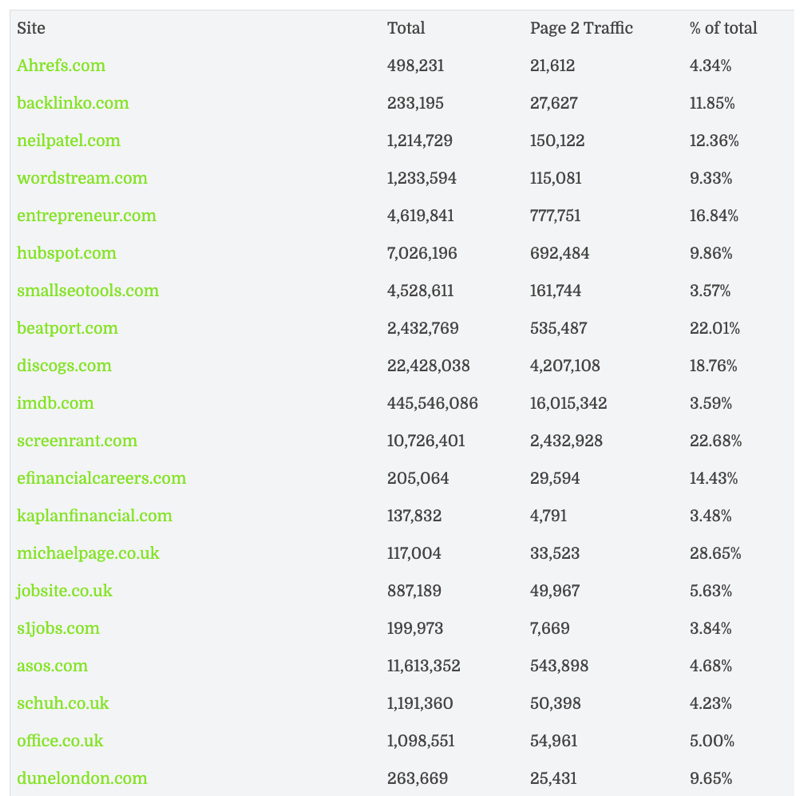Open wordstream.com link

[82, 178]
